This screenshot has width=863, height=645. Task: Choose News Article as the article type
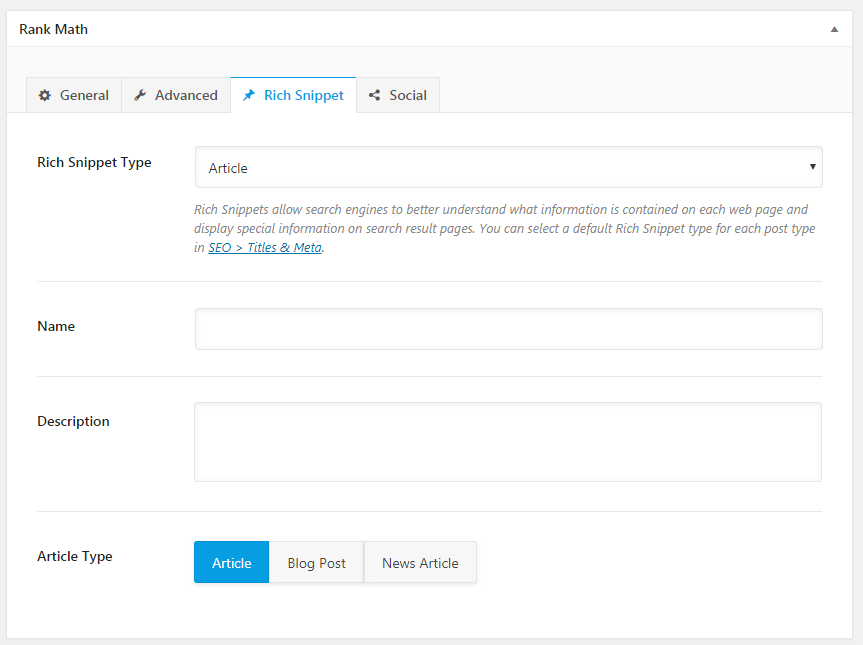(x=420, y=562)
